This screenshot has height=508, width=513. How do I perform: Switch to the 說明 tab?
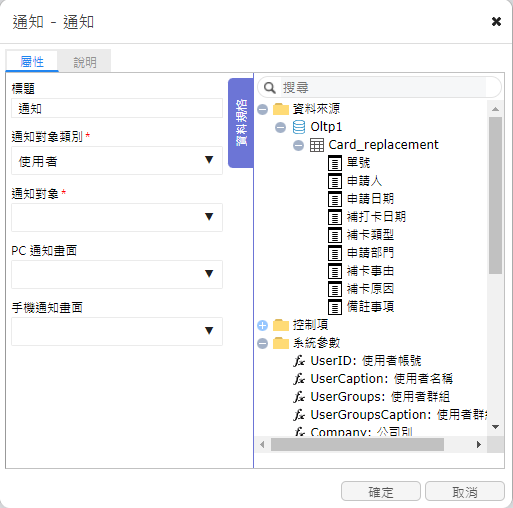click(85, 62)
